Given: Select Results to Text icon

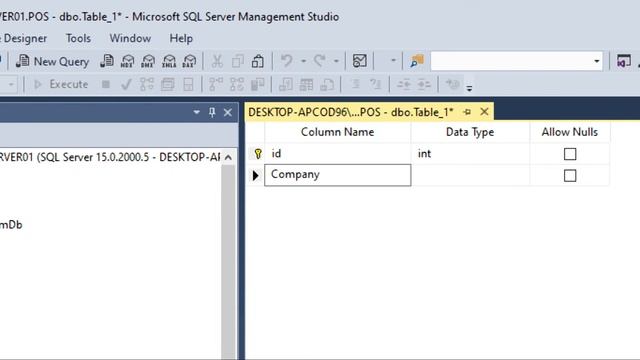Looking at the screenshot, I should click(x=285, y=84).
